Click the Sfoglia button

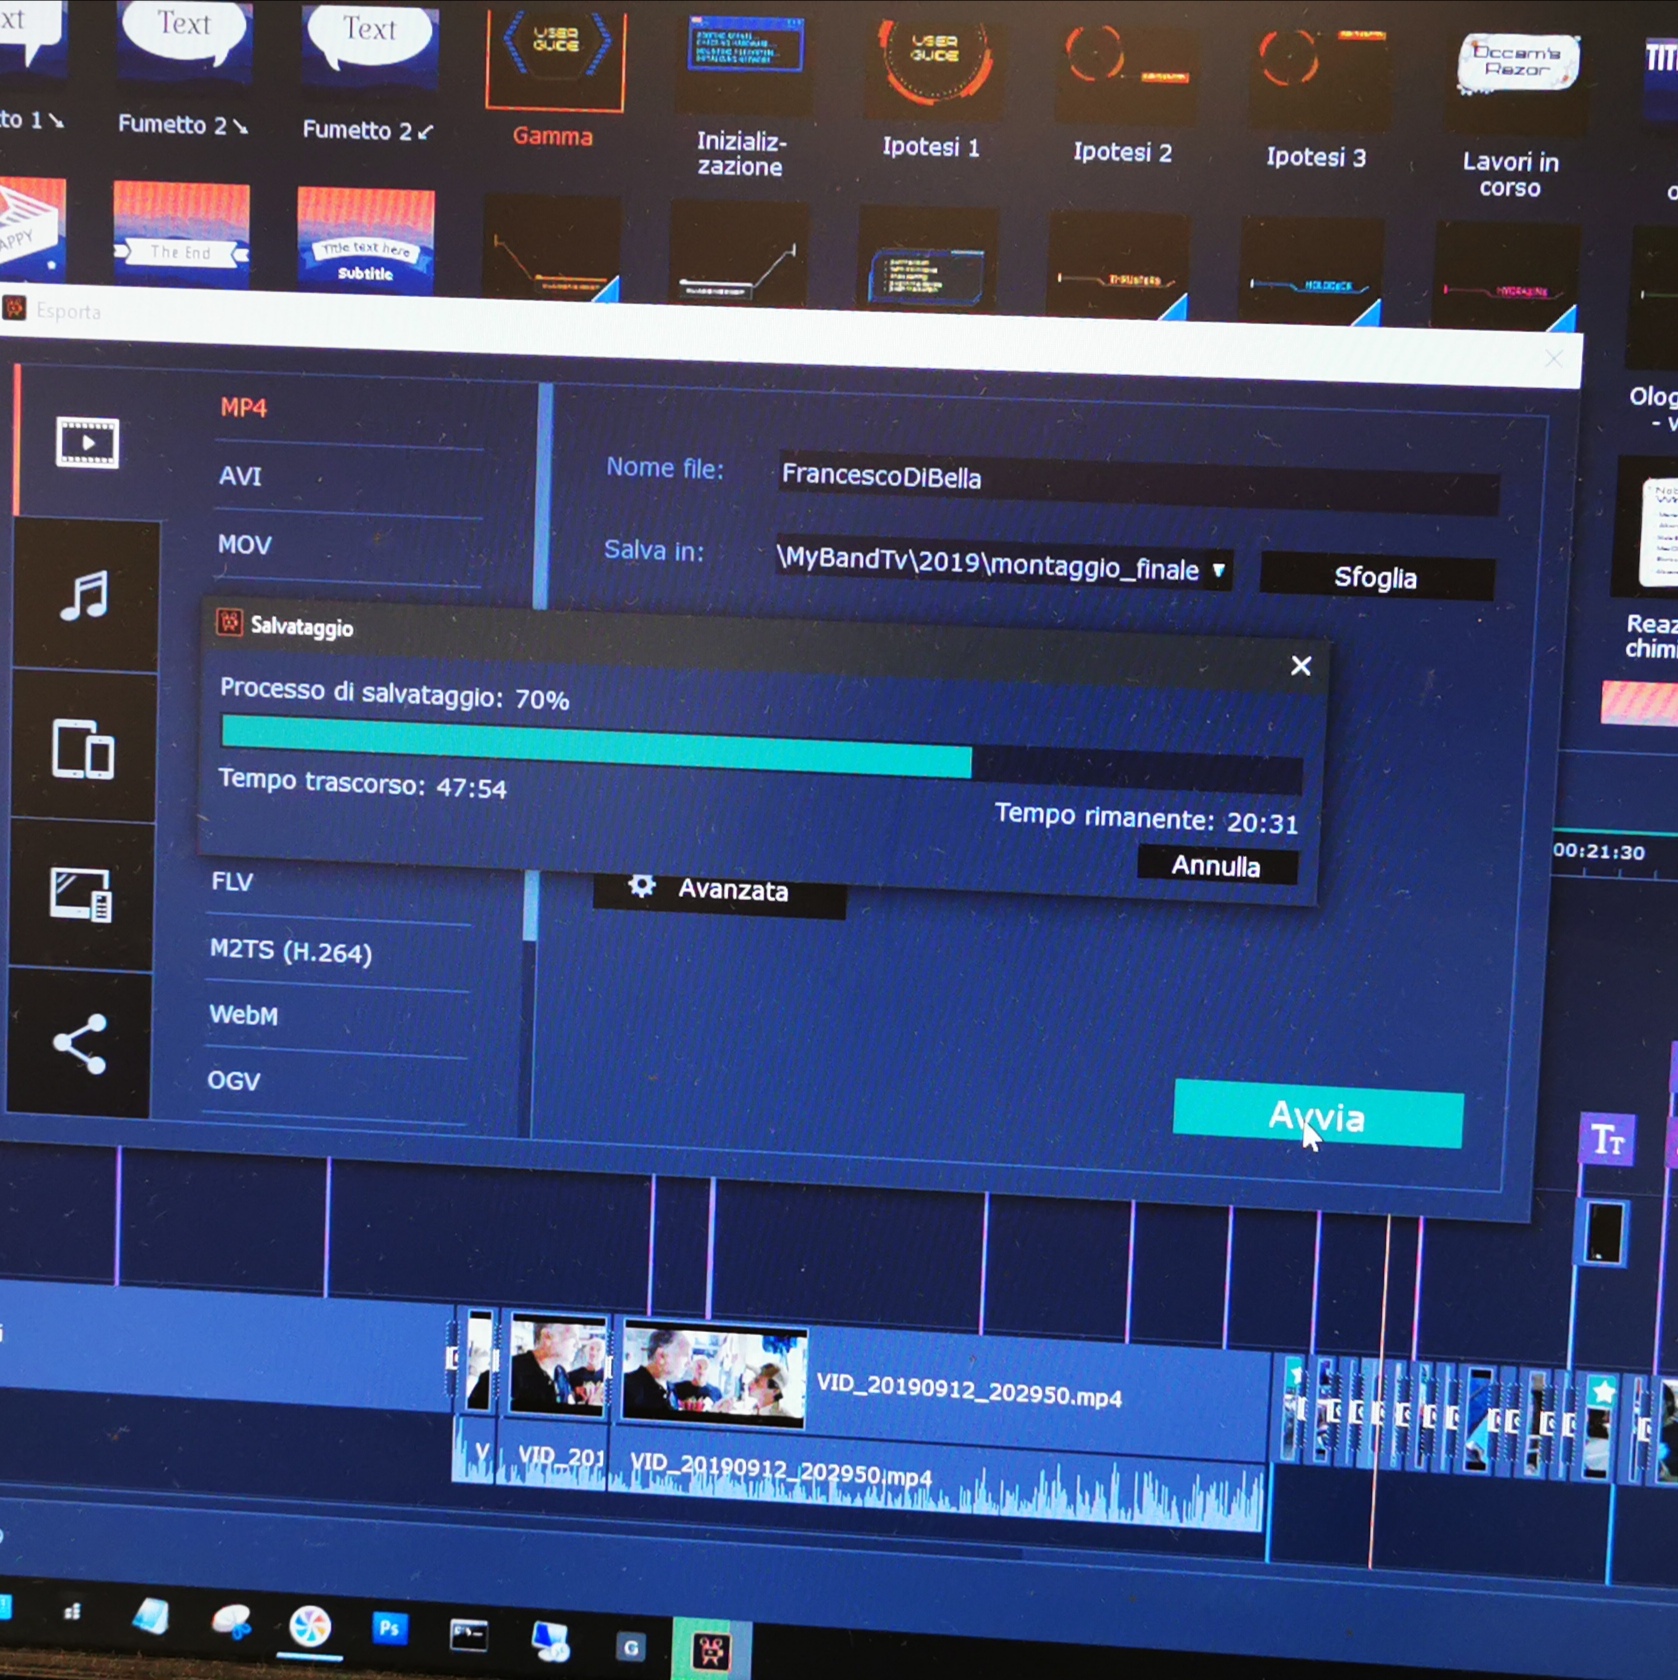[x=1376, y=577]
